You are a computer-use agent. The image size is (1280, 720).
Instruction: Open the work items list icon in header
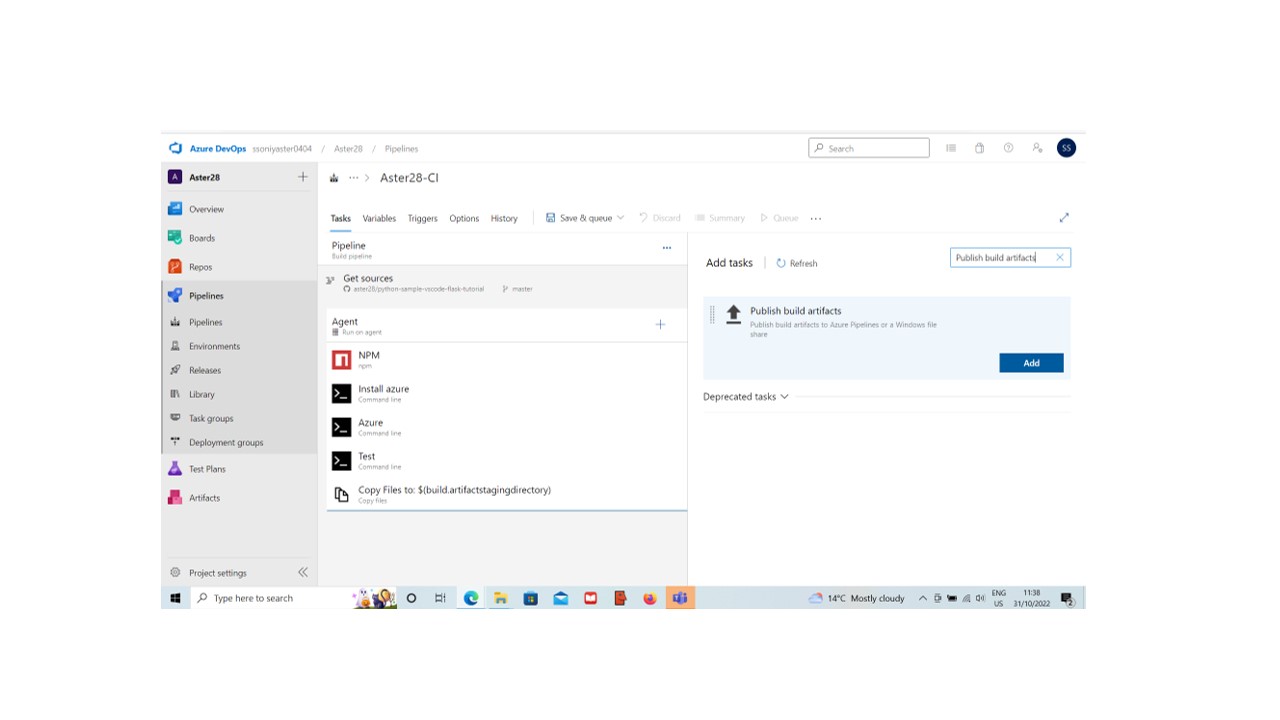(x=951, y=148)
